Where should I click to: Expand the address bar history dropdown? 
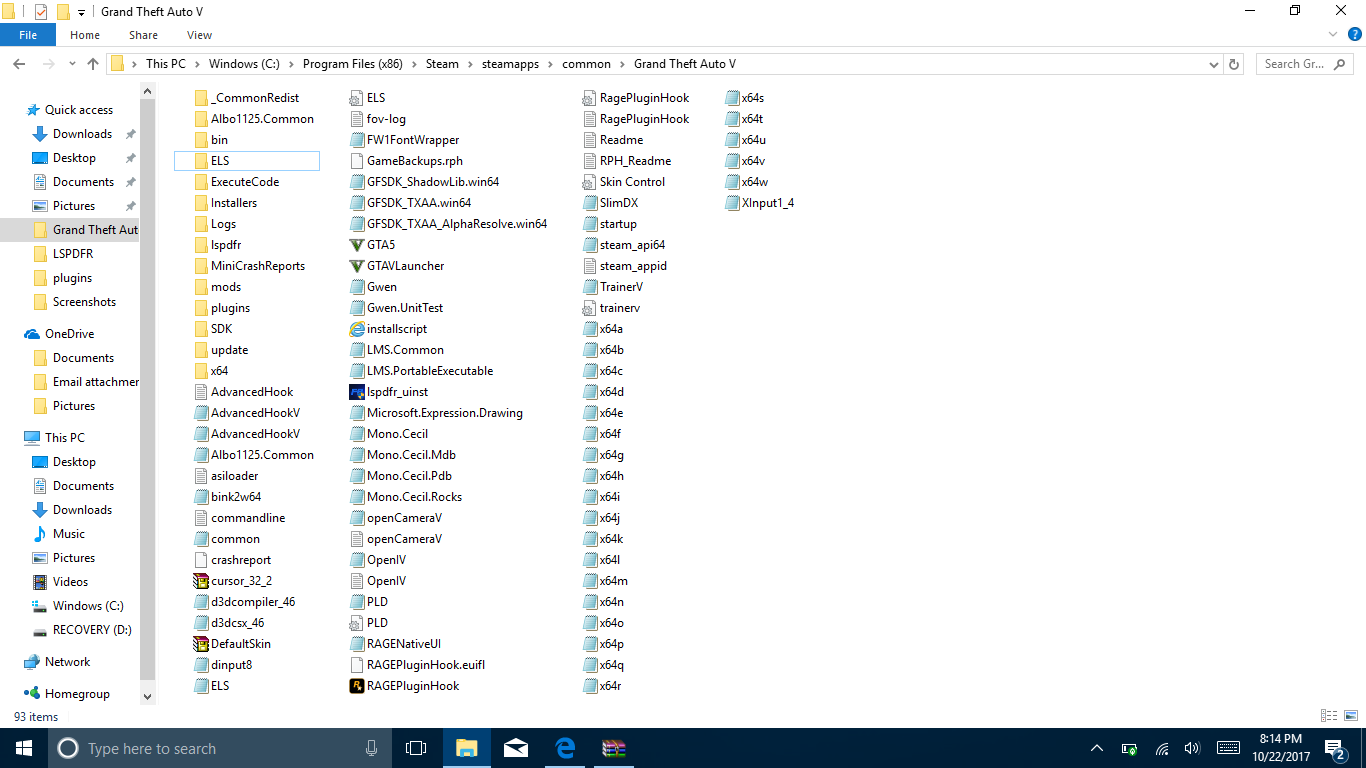tap(1214, 64)
